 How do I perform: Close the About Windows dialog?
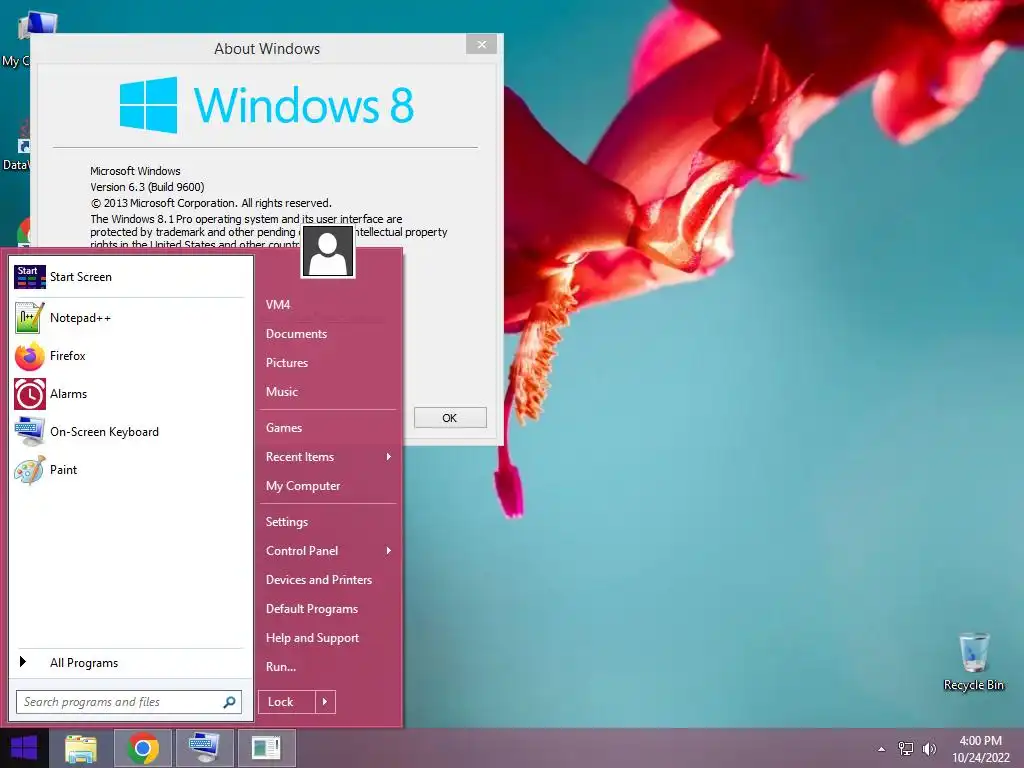[481, 44]
